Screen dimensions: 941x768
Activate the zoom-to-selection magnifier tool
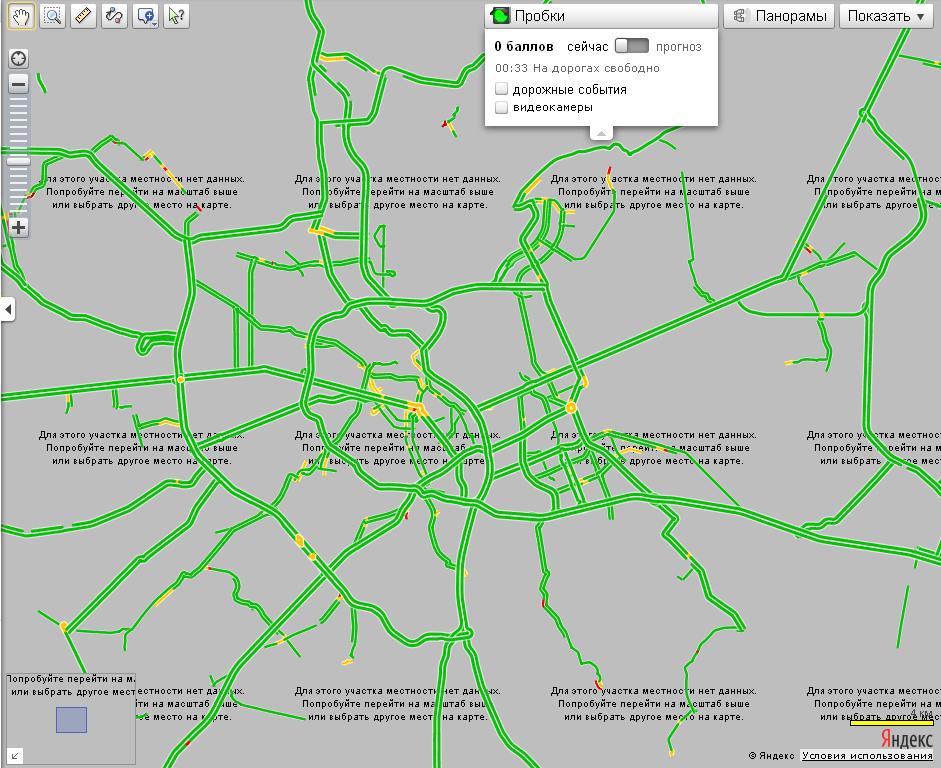pos(53,16)
